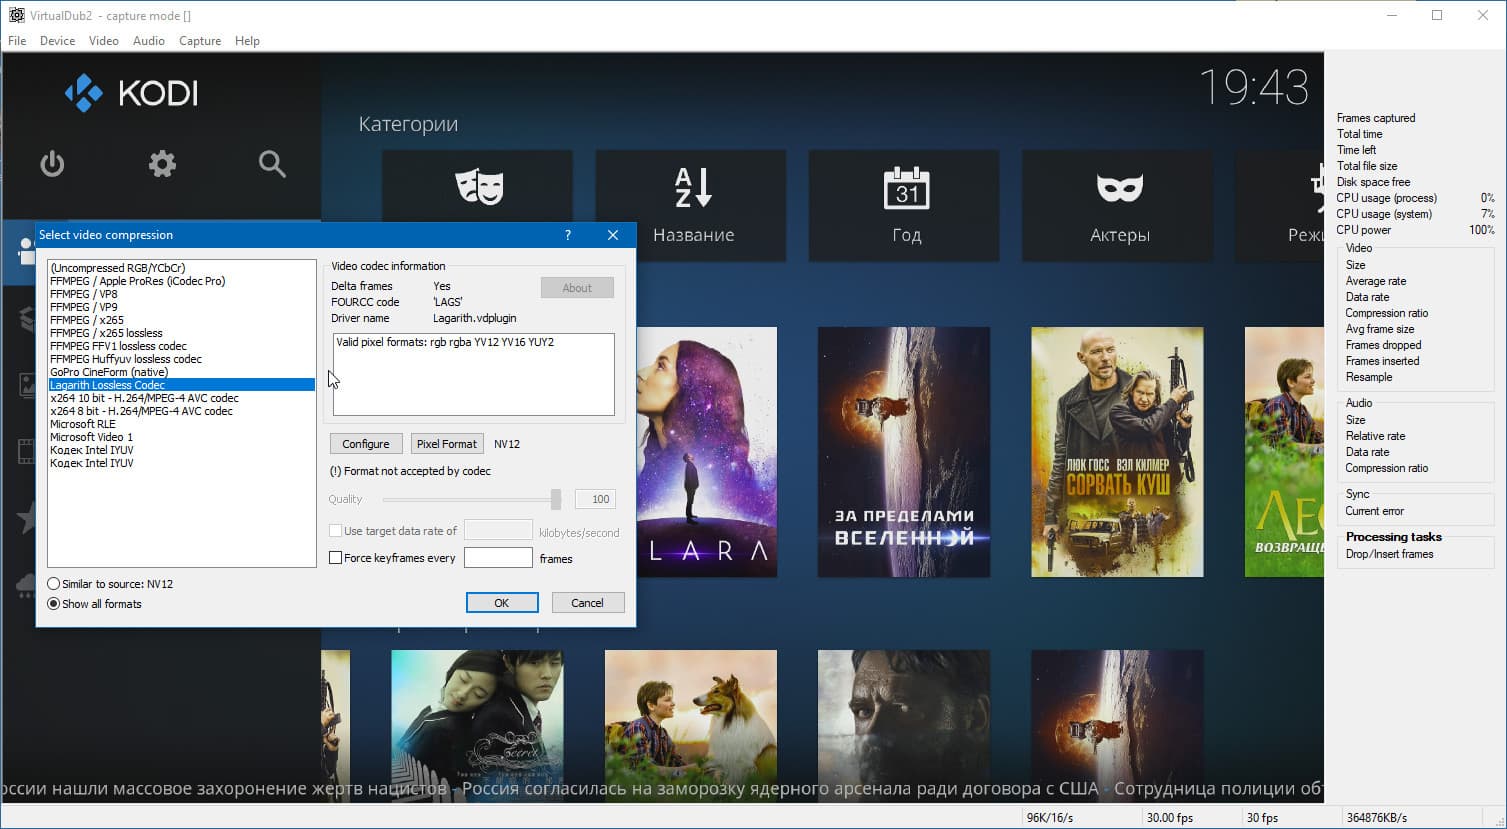Image resolution: width=1507 pixels, height=829 pixels.
Task: Open the Capture menu
Action: (200, 41)
